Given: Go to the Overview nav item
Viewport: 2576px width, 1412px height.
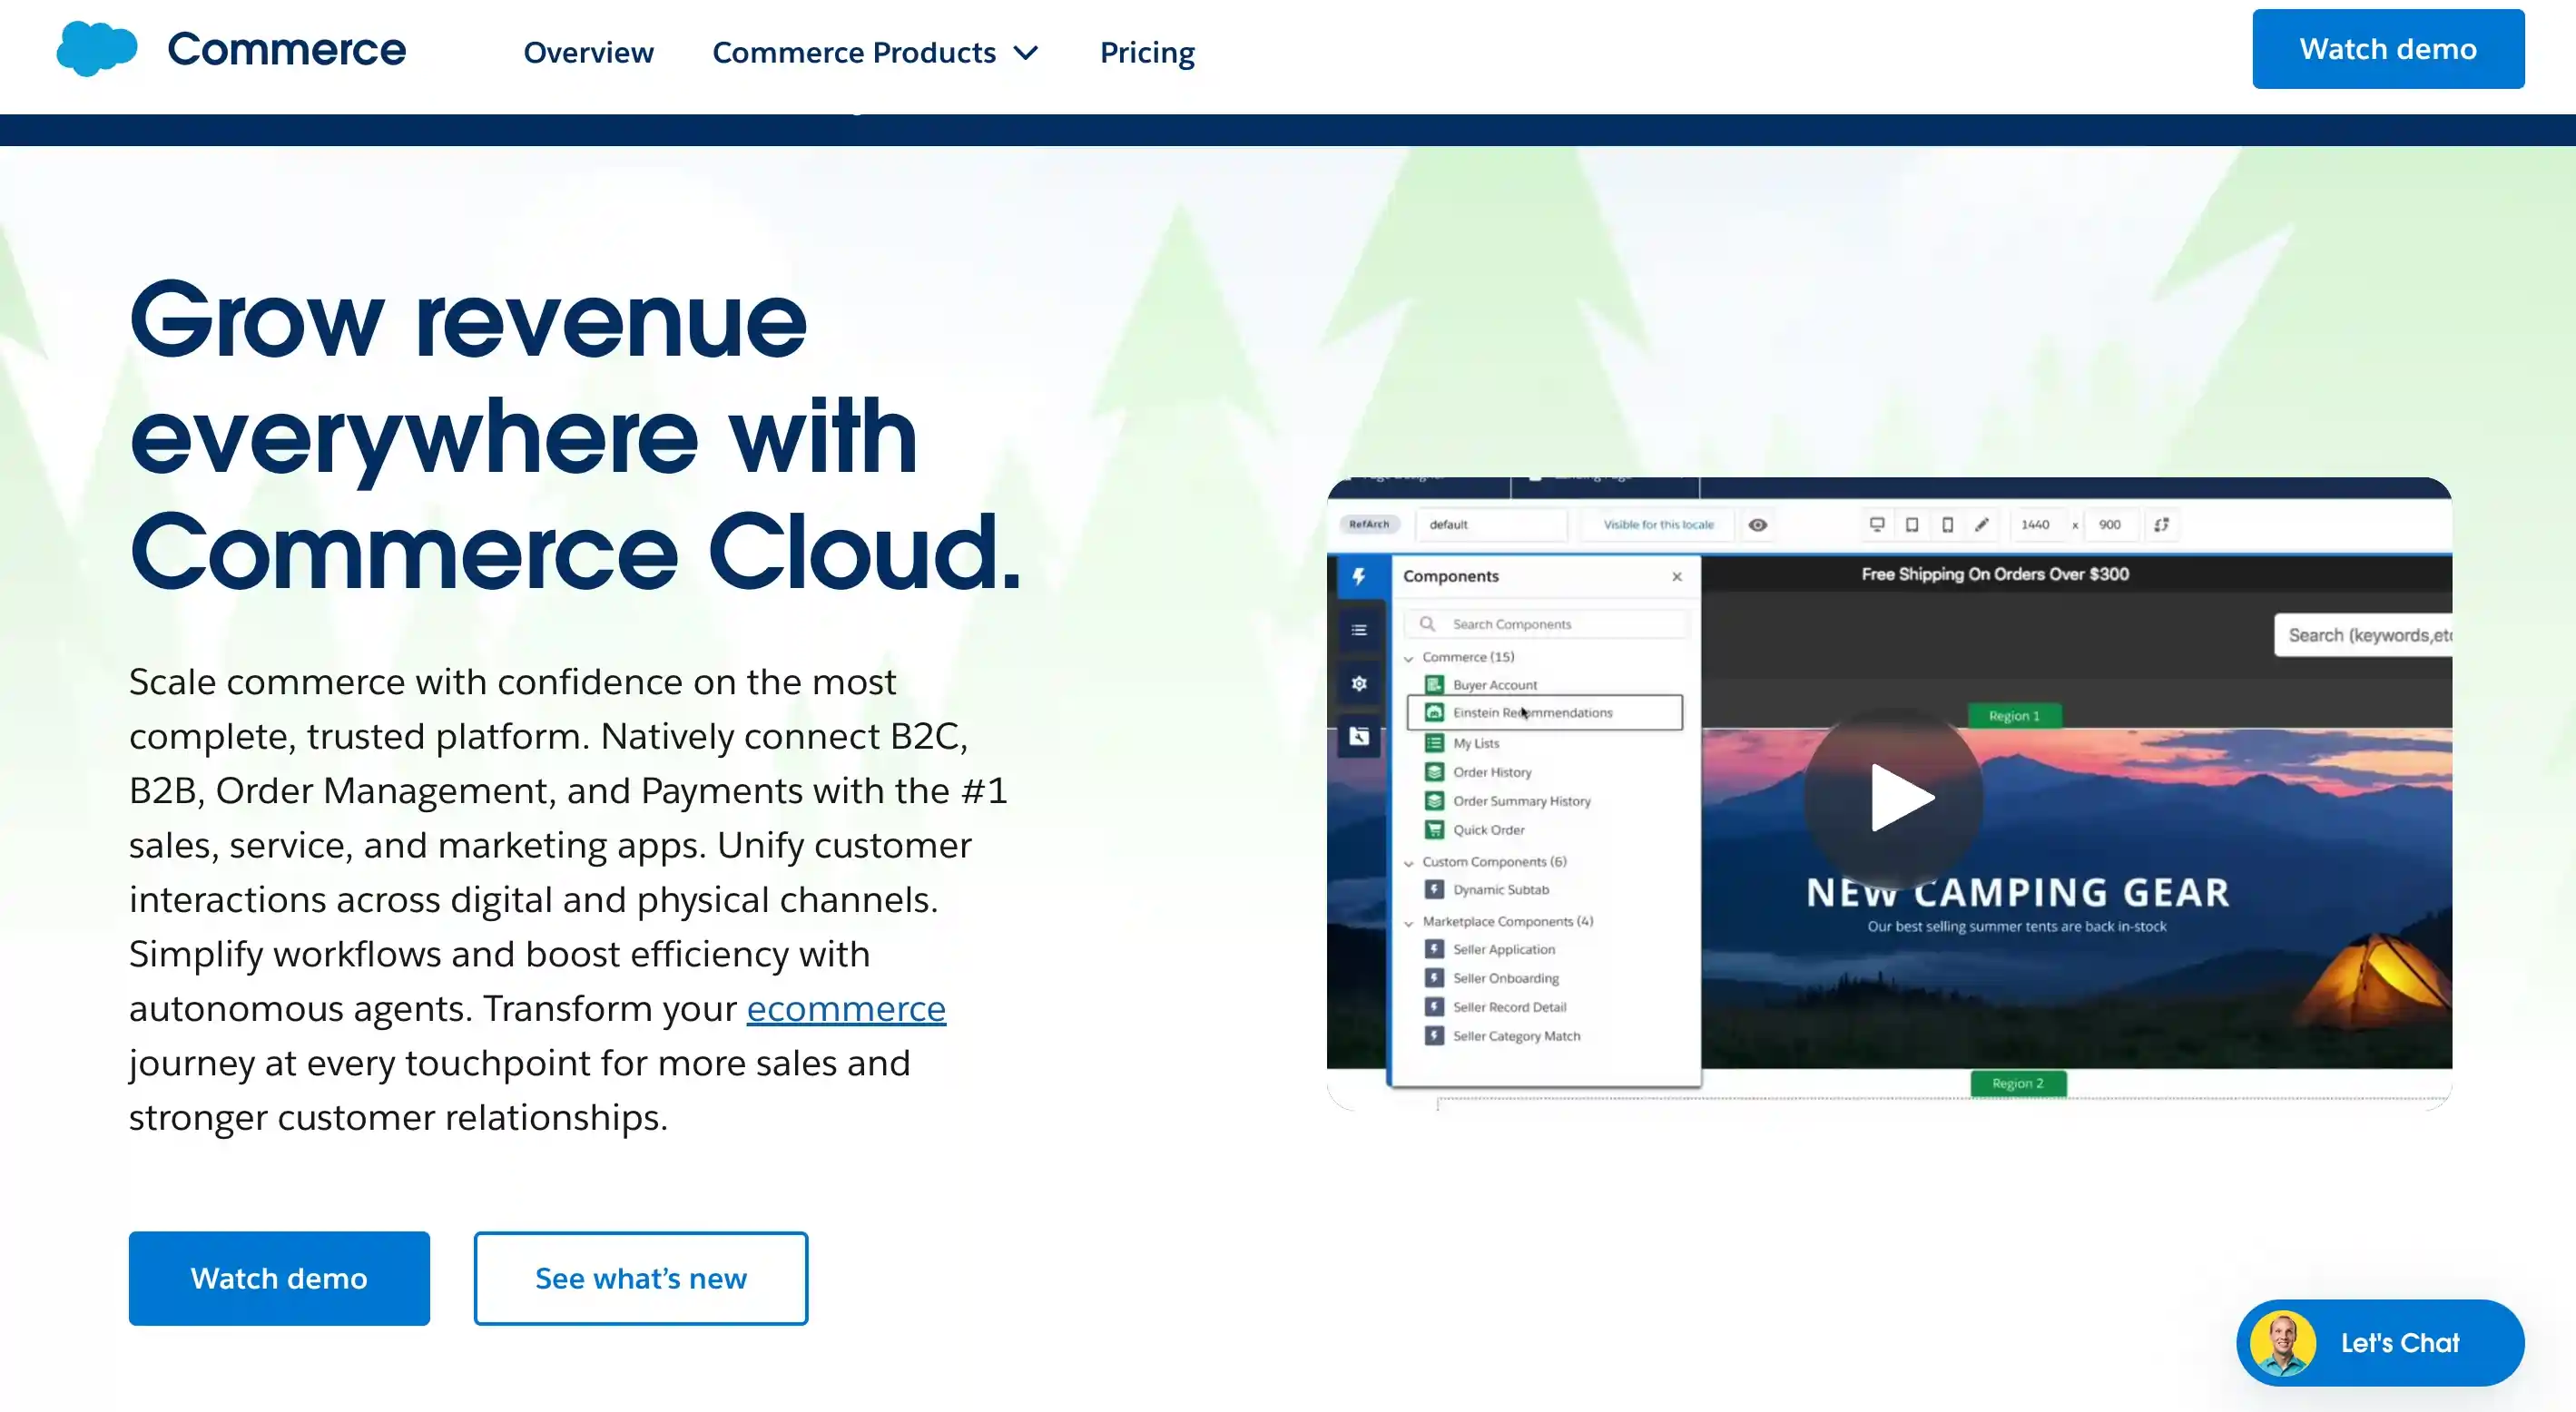Looking at the screenshot, I should coord(588,52).
